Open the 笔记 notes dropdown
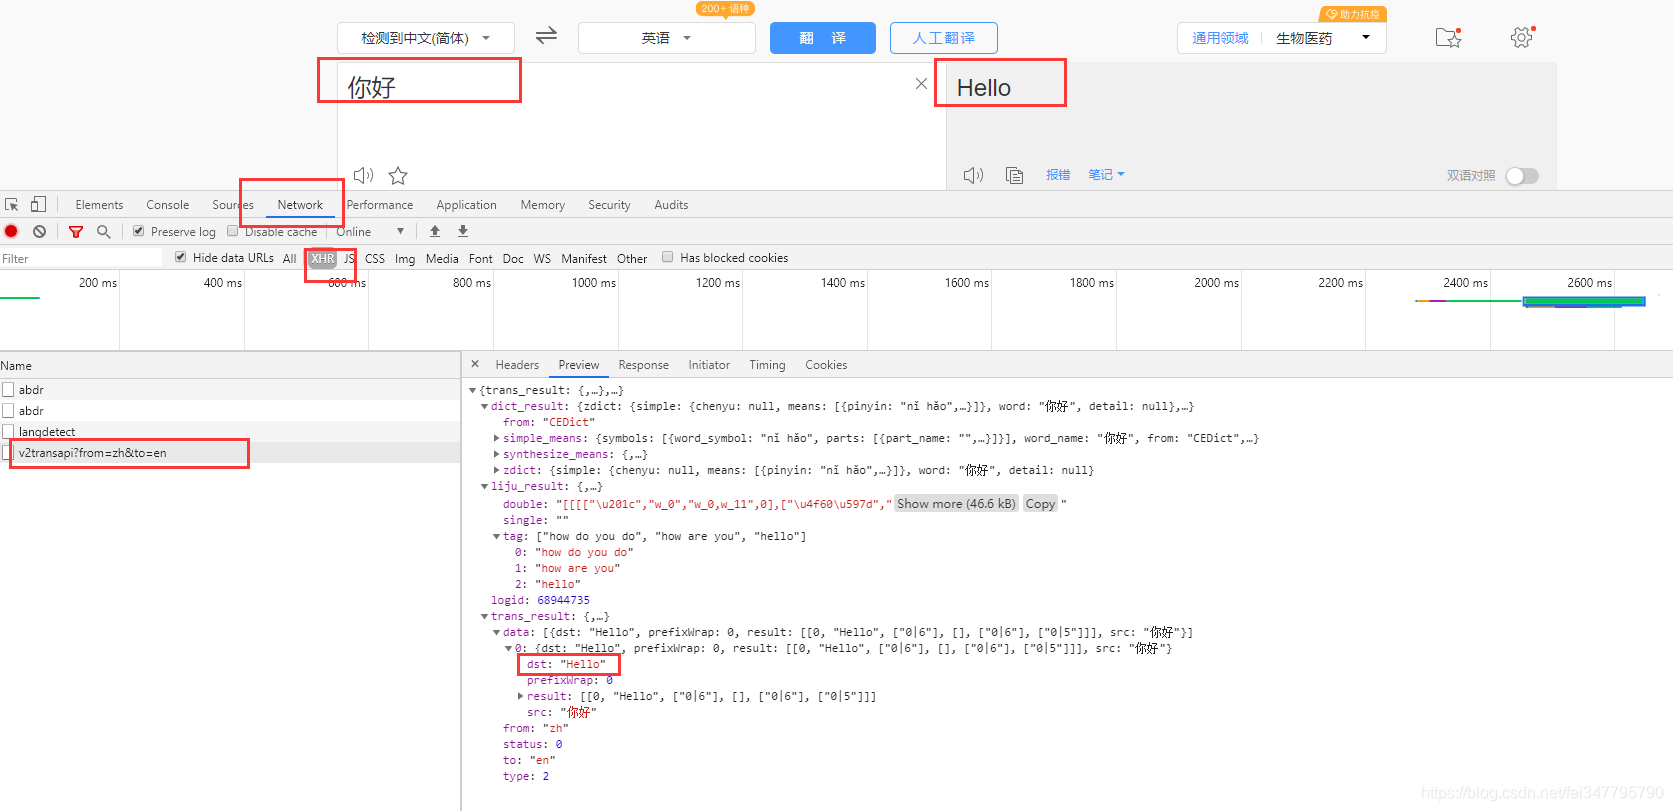 point(1106,174)
